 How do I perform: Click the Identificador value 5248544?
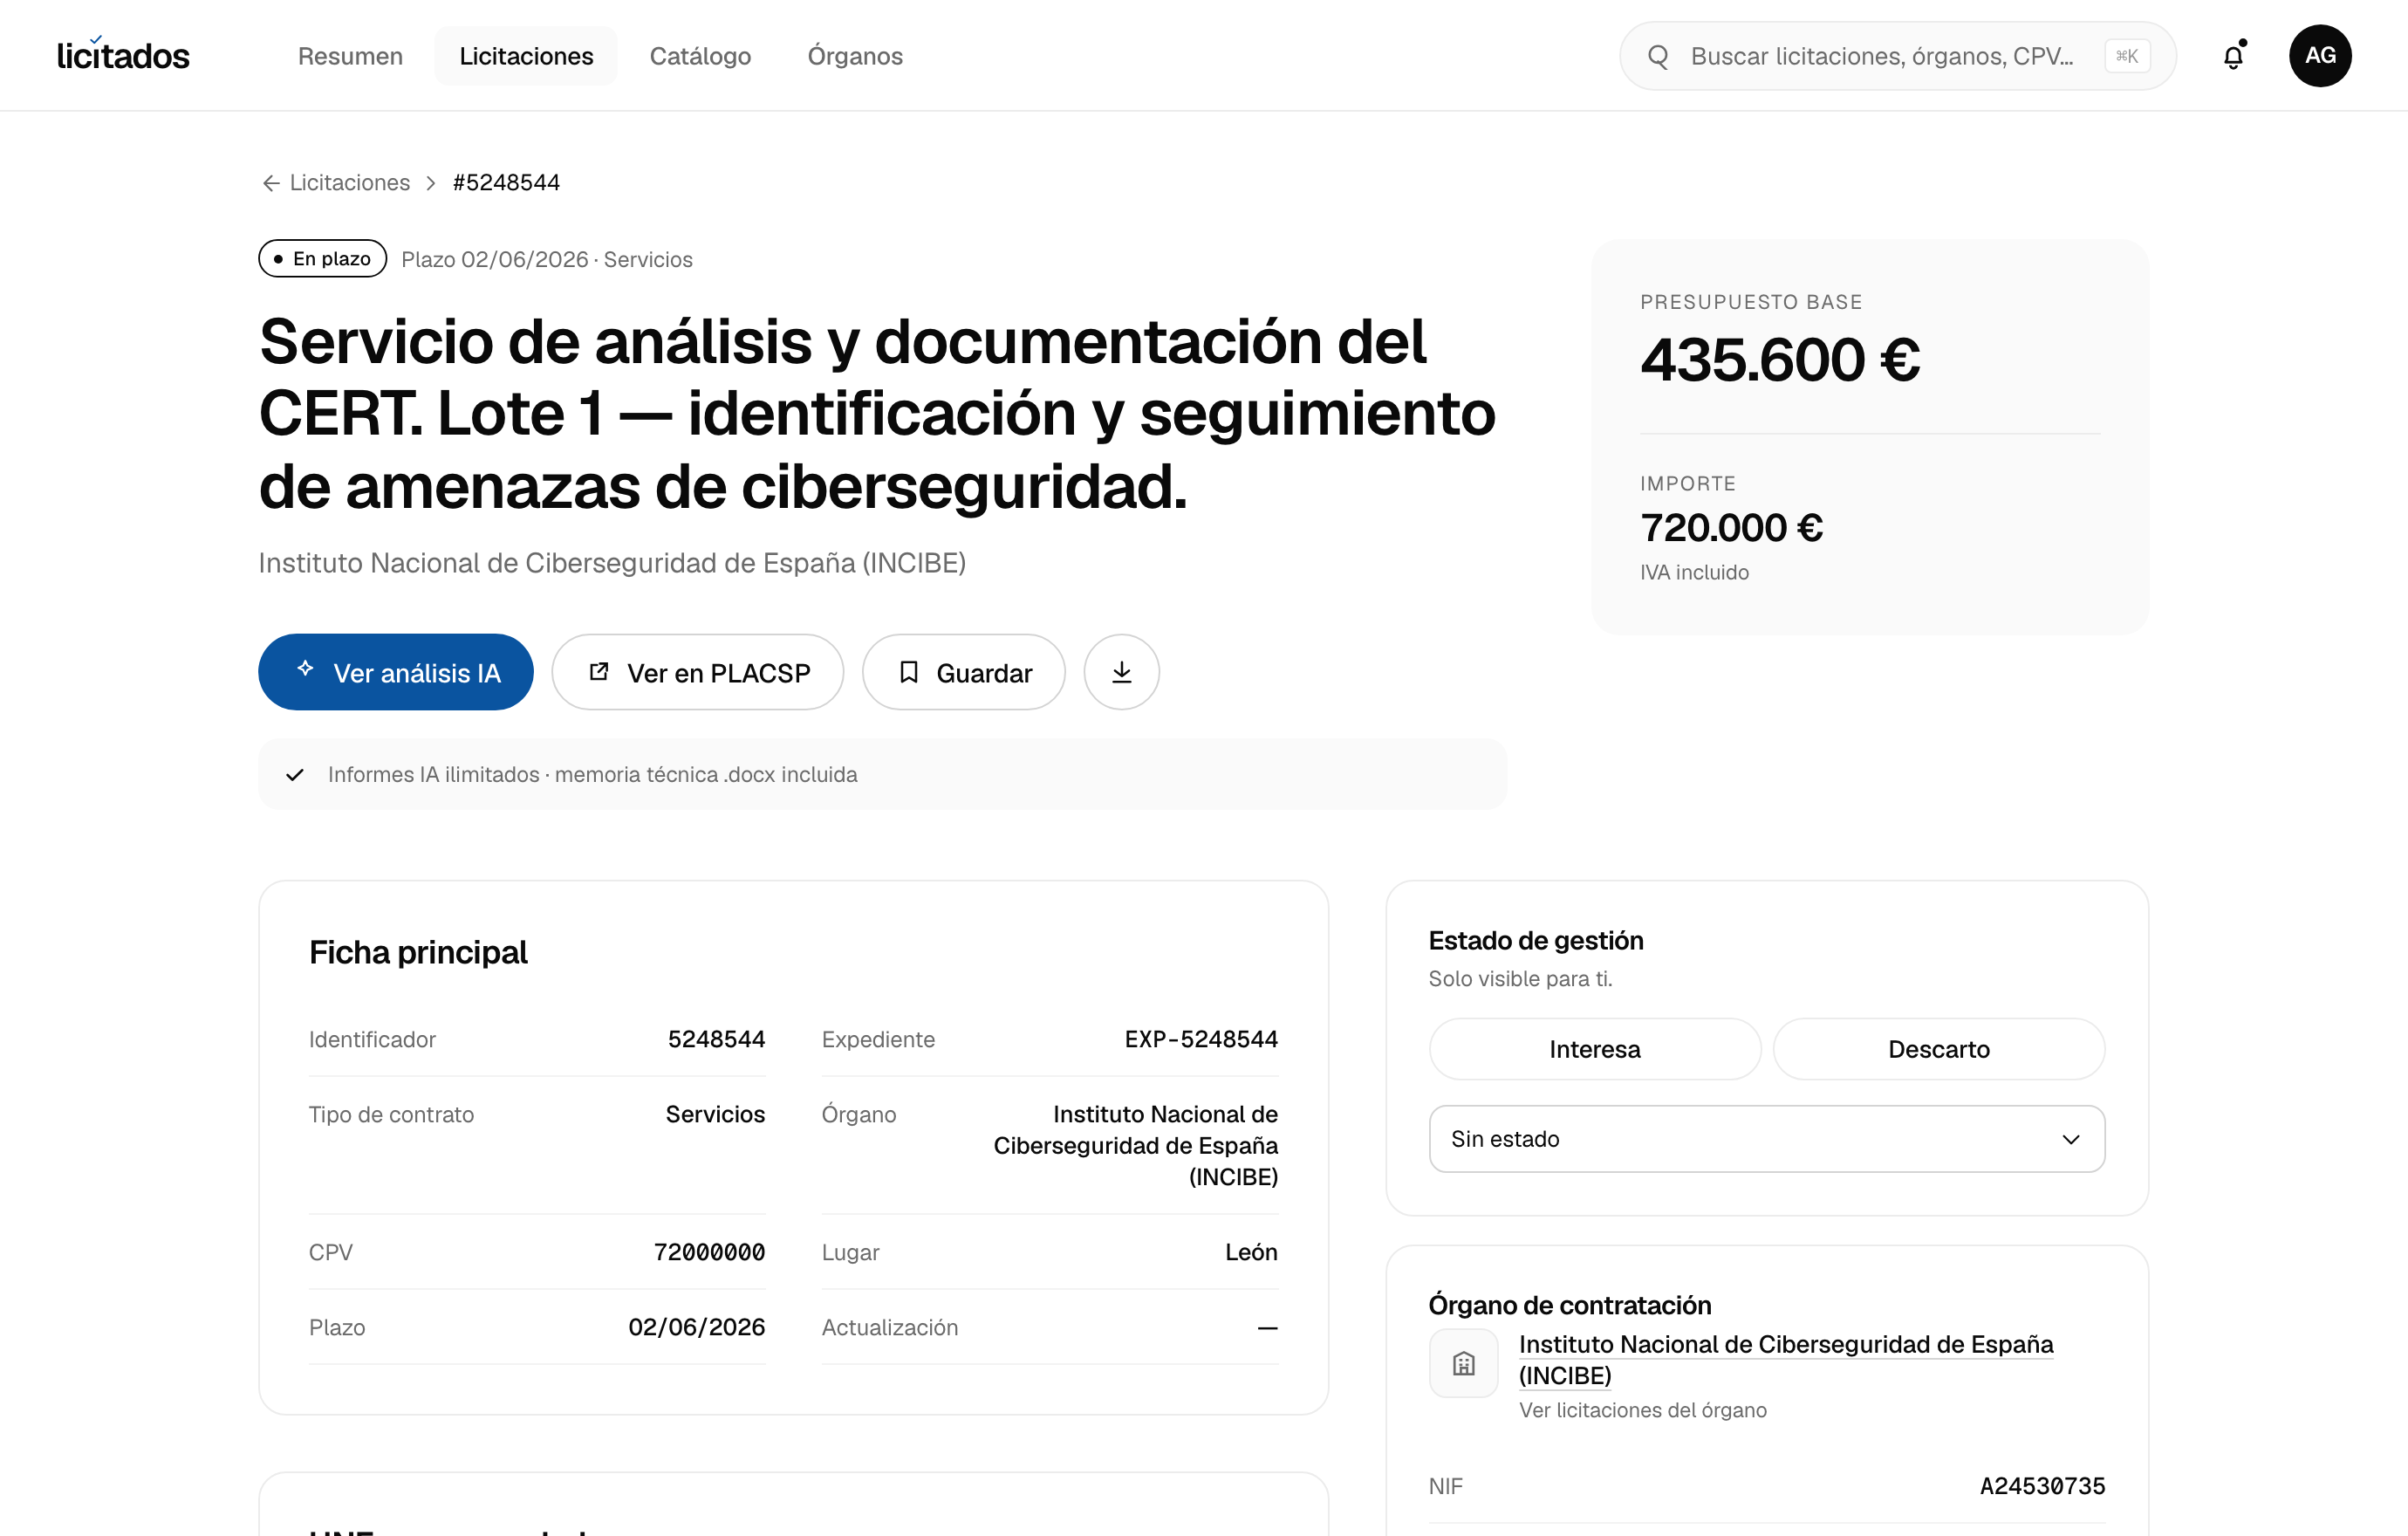pos(716,1040)
